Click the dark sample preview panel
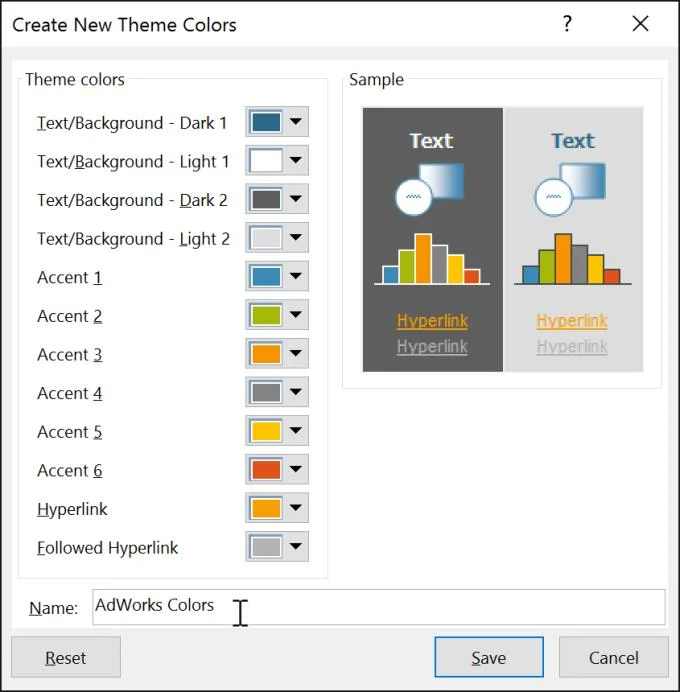The width and height of the screenshot is (680, 692). 432,240
